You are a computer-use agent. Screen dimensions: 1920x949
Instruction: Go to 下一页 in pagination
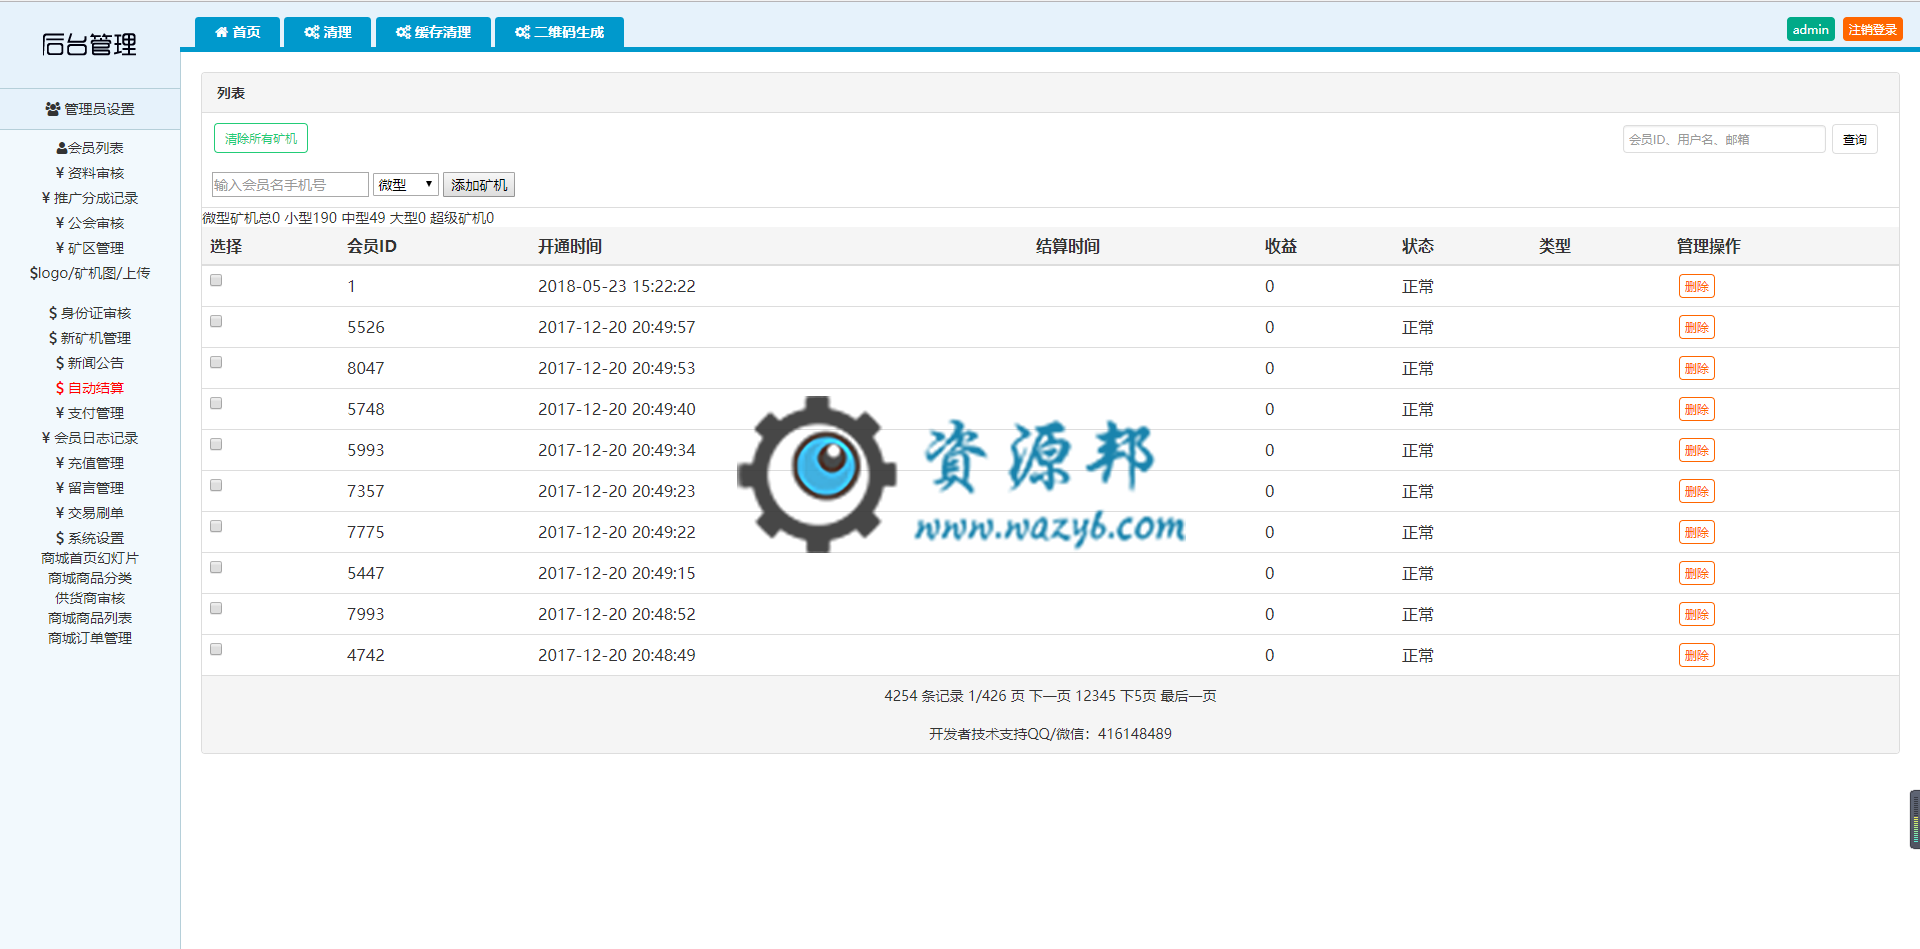click(1050, 696)
